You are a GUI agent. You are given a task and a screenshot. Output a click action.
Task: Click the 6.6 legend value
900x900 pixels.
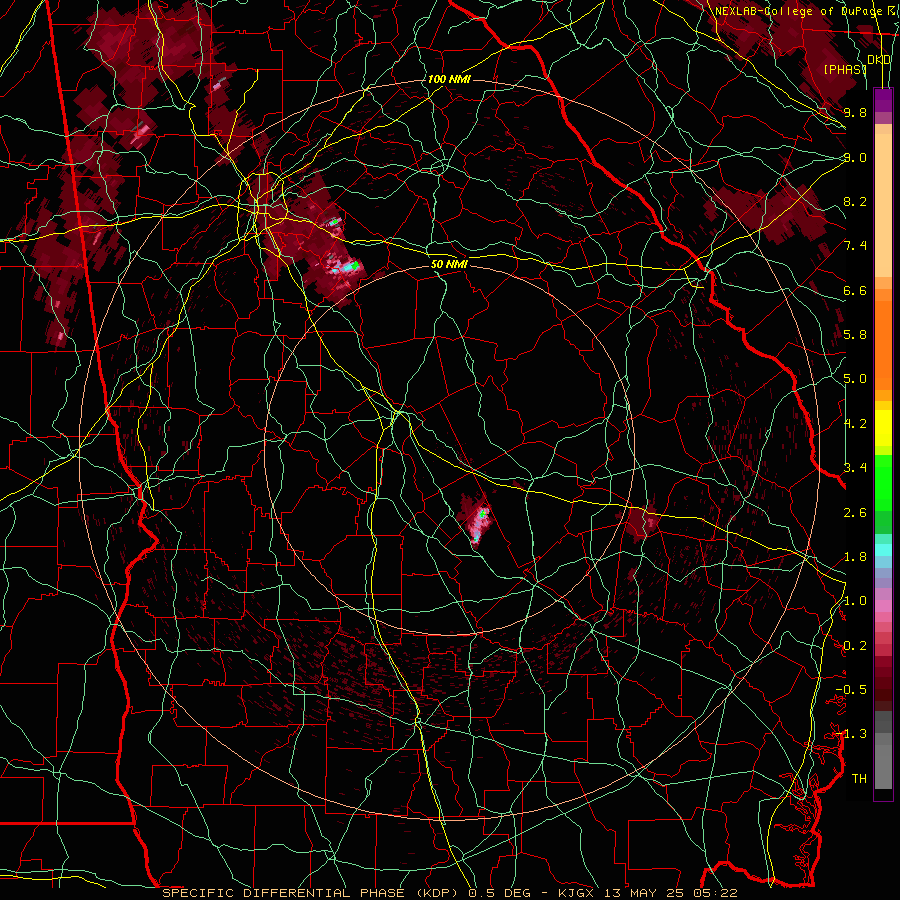(x=855, y=290)
